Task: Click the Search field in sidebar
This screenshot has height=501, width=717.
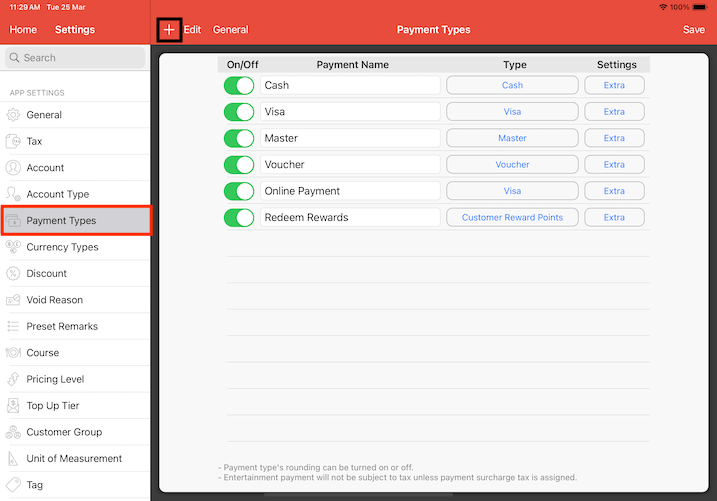Action: (x=75, y=58)
